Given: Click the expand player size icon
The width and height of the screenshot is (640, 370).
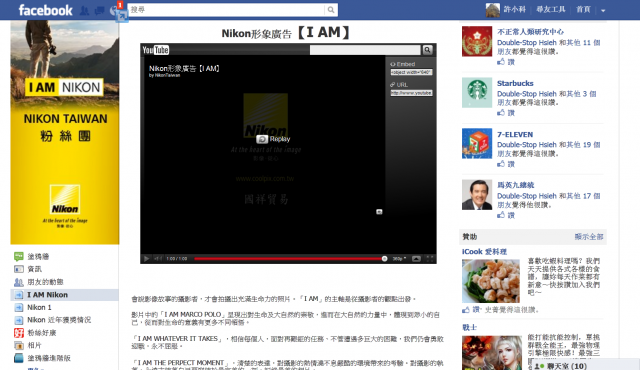Looking at the screenshot, I should pos(416,259).
